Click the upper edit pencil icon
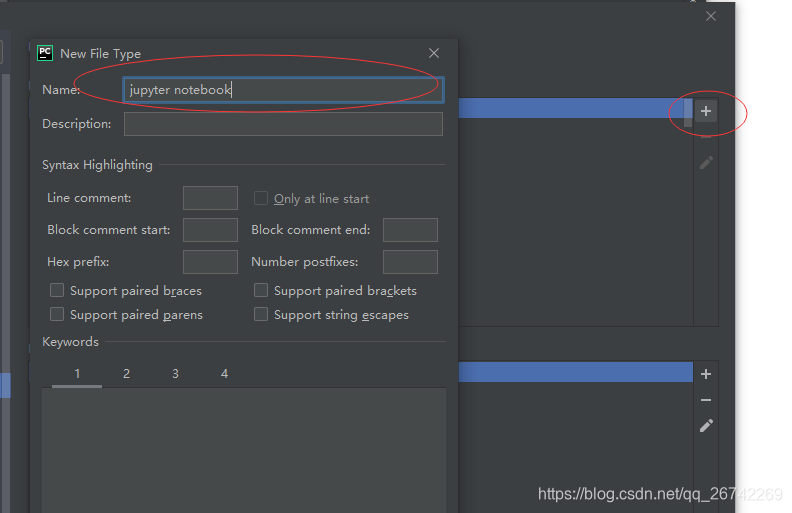The height and width of the screenshot is (513, 792). pos(706,163)
